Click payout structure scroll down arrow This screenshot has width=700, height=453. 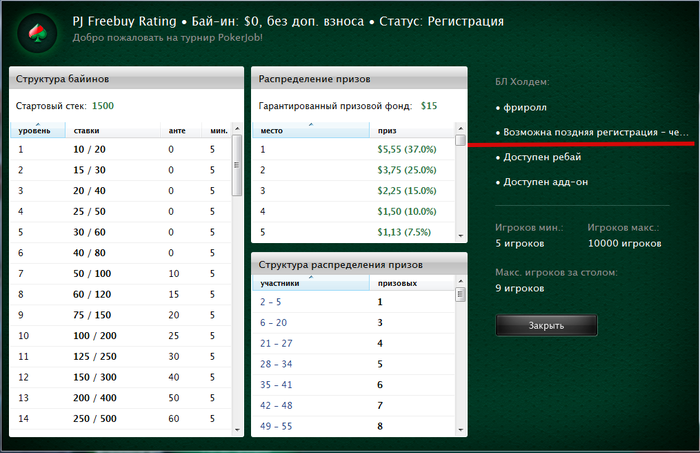pos(460,430)
